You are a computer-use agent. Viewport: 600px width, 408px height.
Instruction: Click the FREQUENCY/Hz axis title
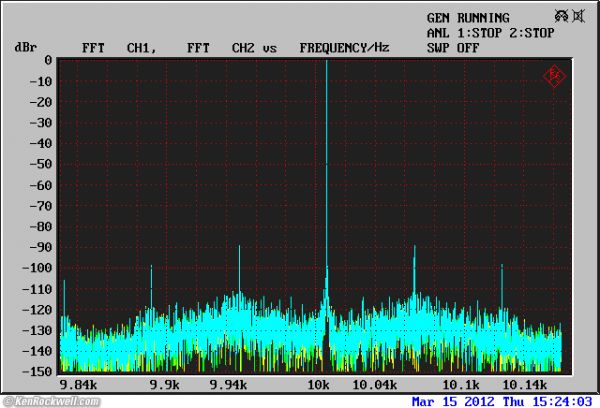(344, 48)
